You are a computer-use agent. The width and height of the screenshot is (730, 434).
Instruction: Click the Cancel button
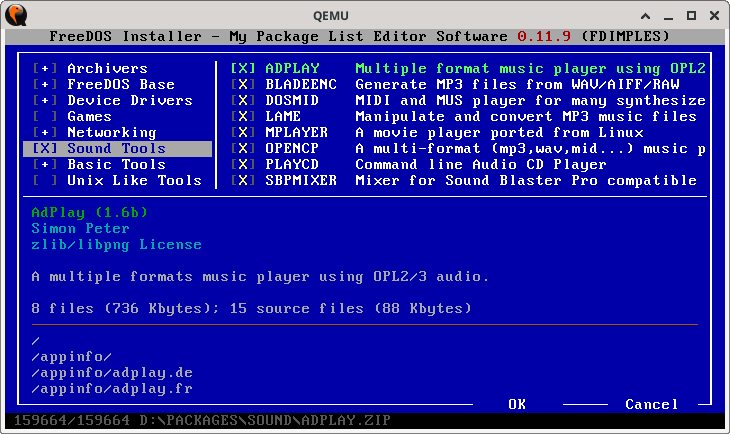[652, 404]
